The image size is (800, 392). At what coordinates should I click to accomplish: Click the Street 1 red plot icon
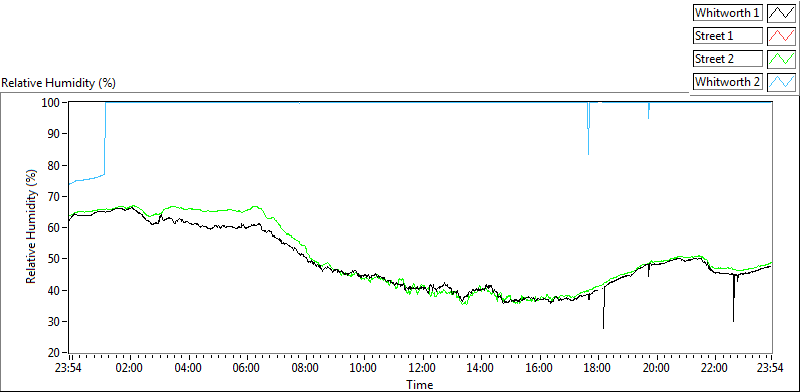(x=781, y=36)
